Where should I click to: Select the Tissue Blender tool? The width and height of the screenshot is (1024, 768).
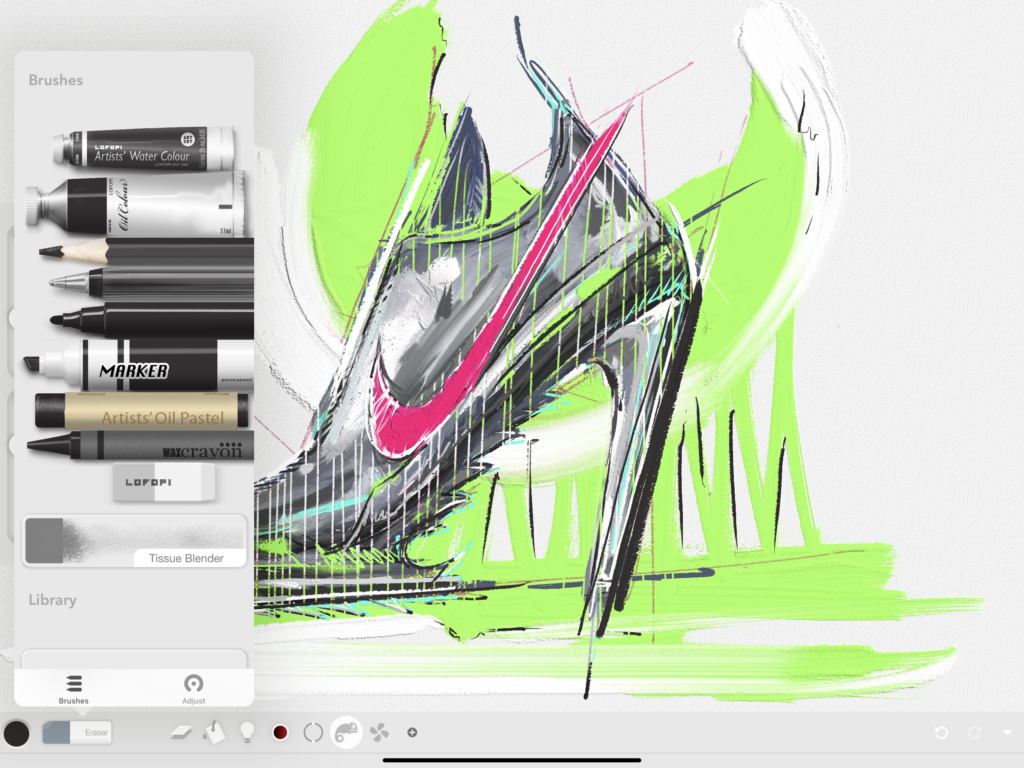click(x=135, y=540)
